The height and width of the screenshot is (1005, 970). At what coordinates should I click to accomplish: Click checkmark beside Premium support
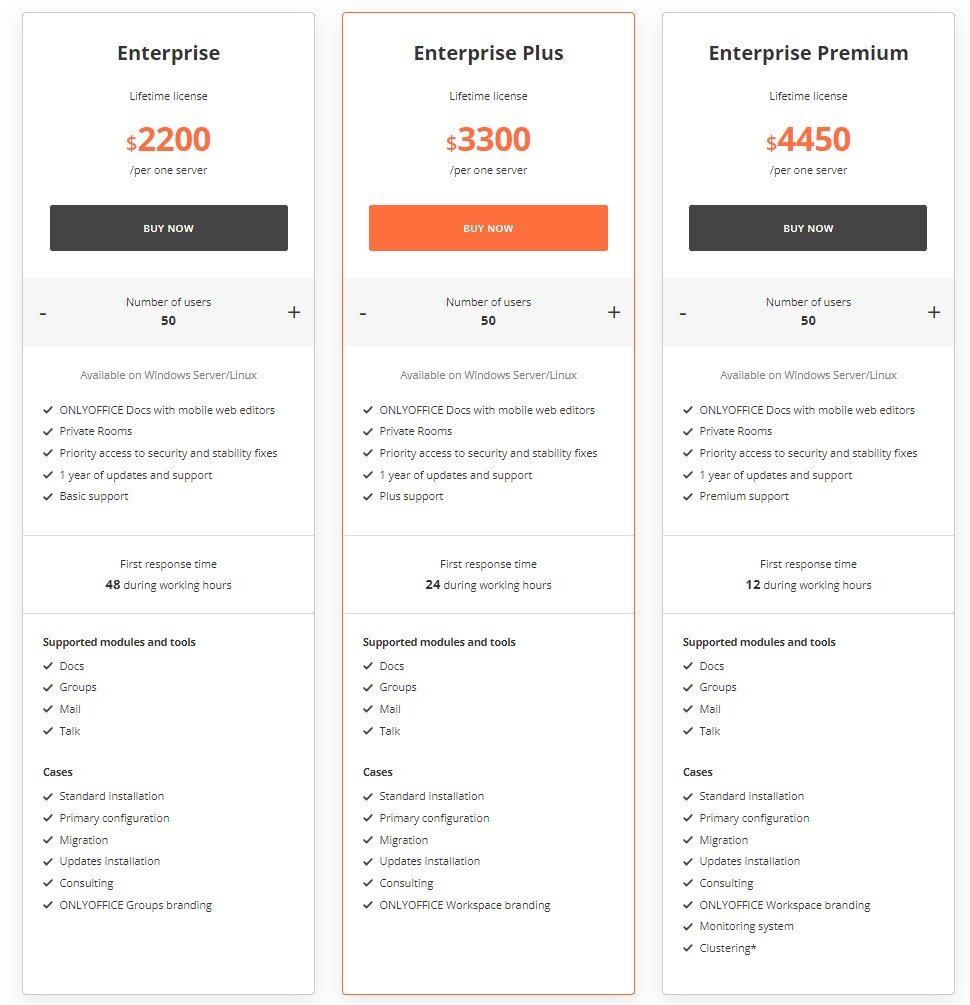click(688, 496)
